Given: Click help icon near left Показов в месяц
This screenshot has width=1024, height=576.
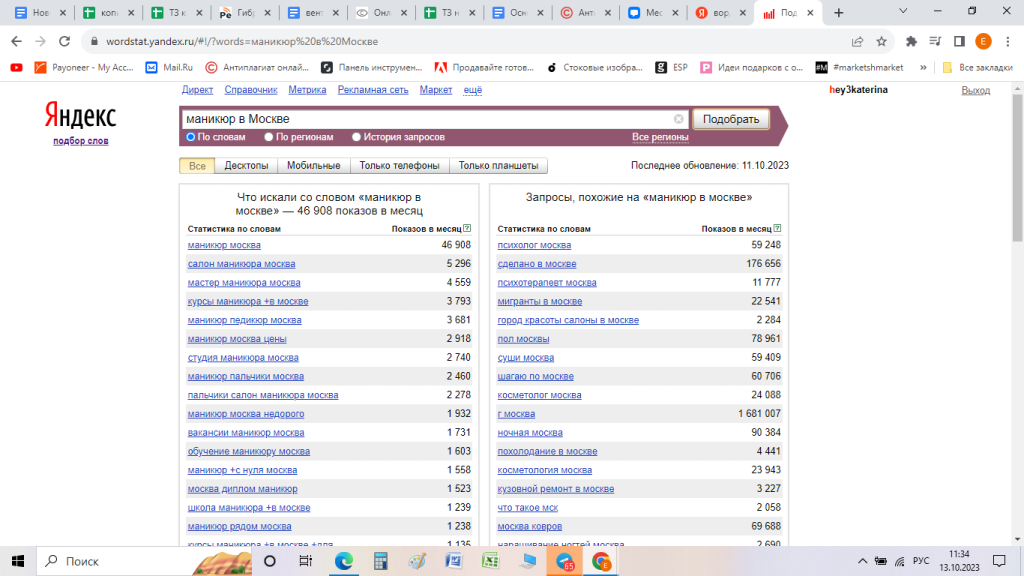Looking at the screenshot, I should [x=467, y=229].
